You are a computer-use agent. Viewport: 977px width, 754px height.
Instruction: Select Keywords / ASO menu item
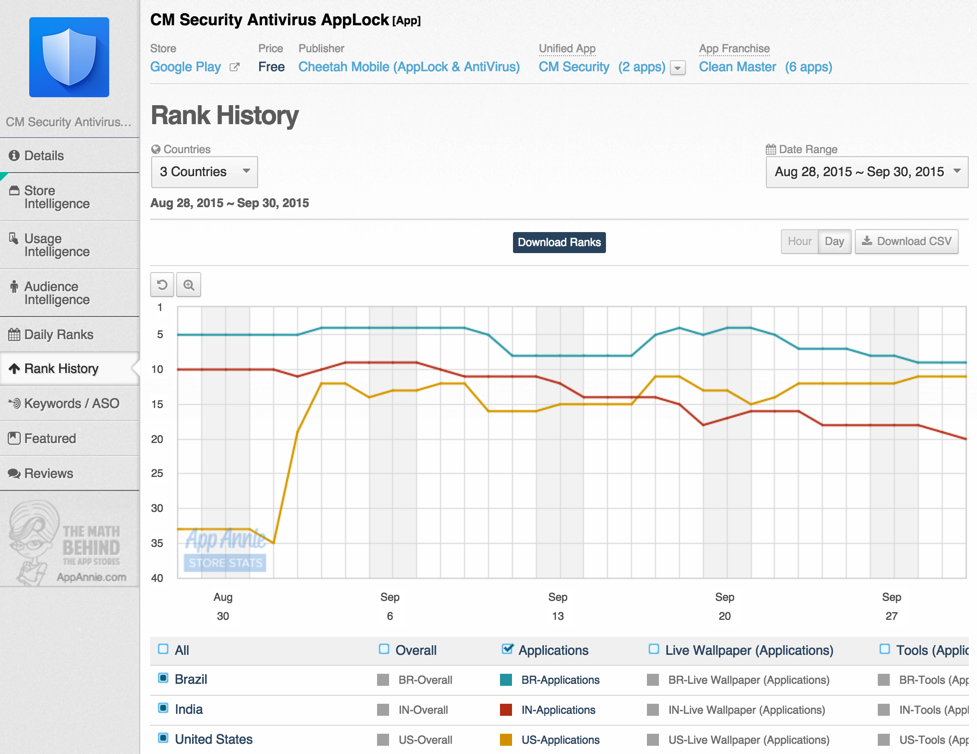(x=70, y=403)
